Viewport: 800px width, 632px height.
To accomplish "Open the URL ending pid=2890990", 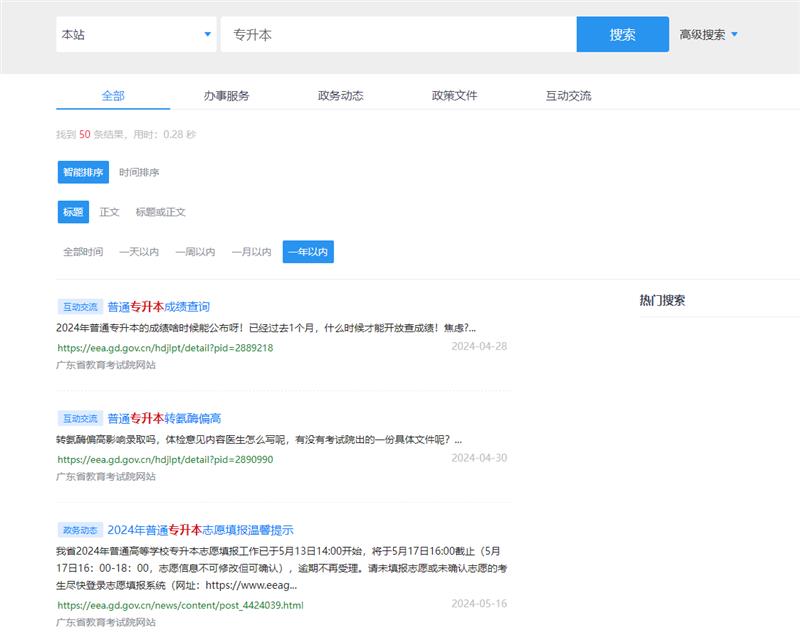I will tap(165, 460).
